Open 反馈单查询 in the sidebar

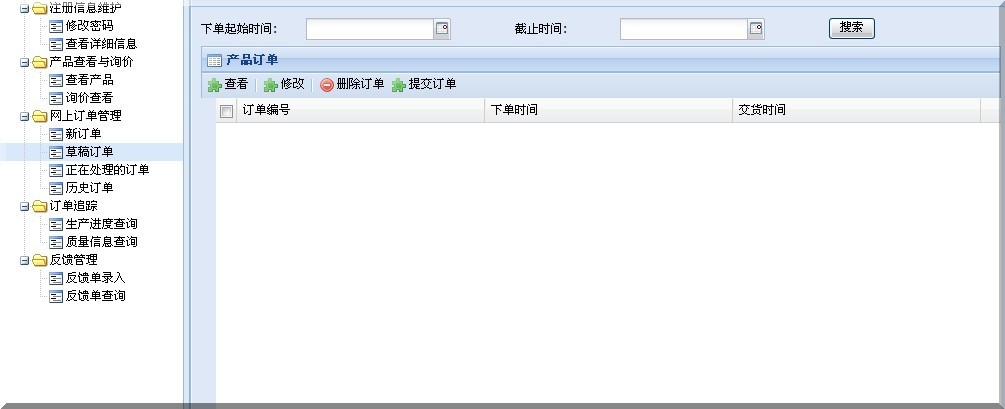point(96,296)
